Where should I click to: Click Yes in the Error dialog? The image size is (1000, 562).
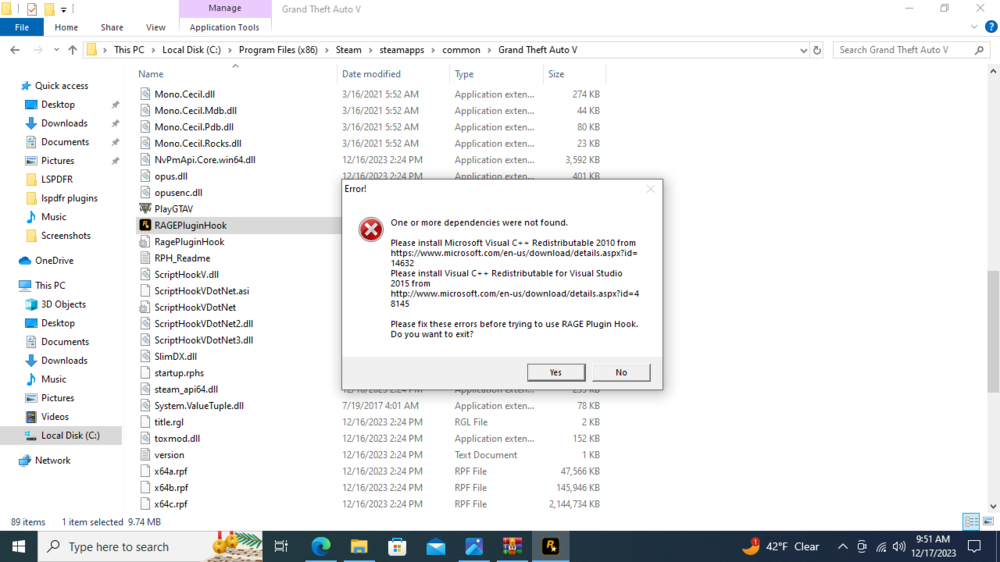(x=555, y=373)
